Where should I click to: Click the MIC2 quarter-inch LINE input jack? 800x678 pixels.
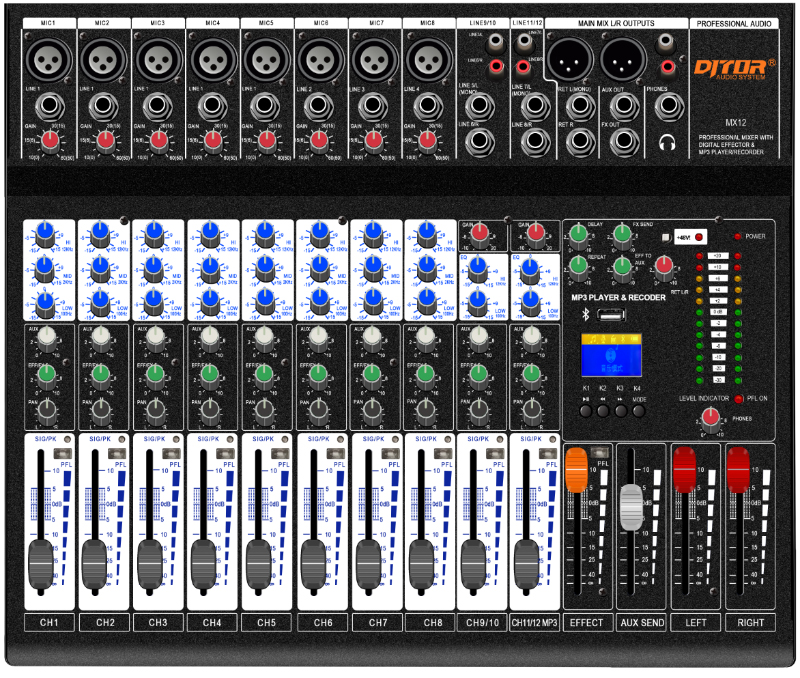click(x=104, y=106)
